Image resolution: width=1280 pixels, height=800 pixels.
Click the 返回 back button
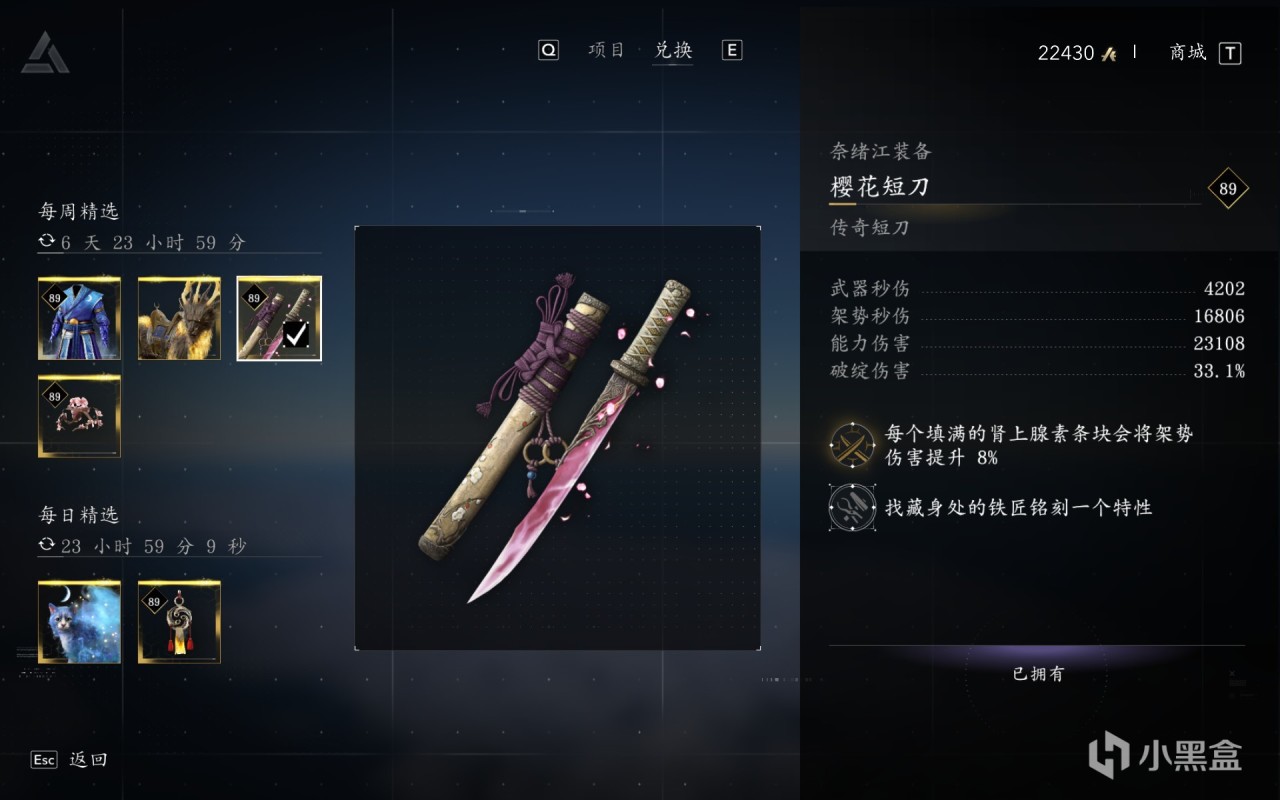click(x=88, y=760)
